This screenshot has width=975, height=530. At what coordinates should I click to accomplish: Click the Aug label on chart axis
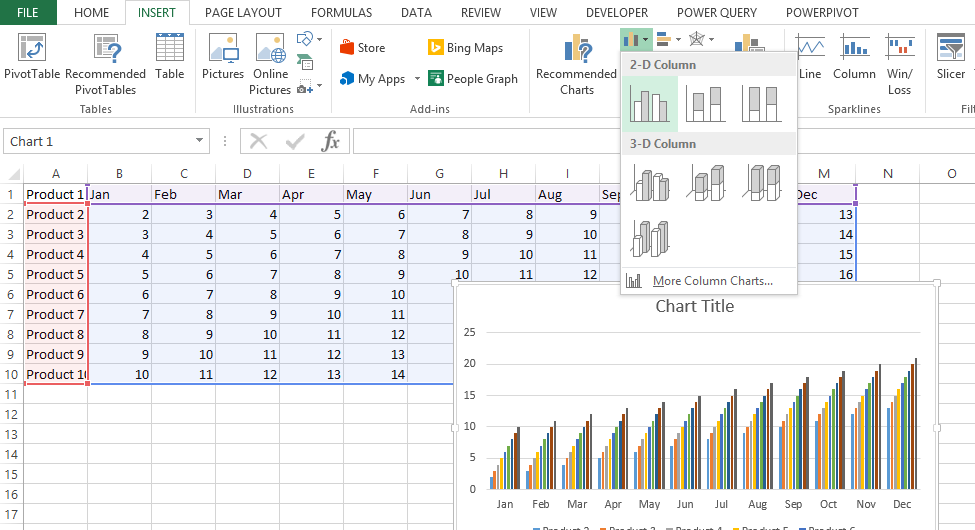(757, 504)
